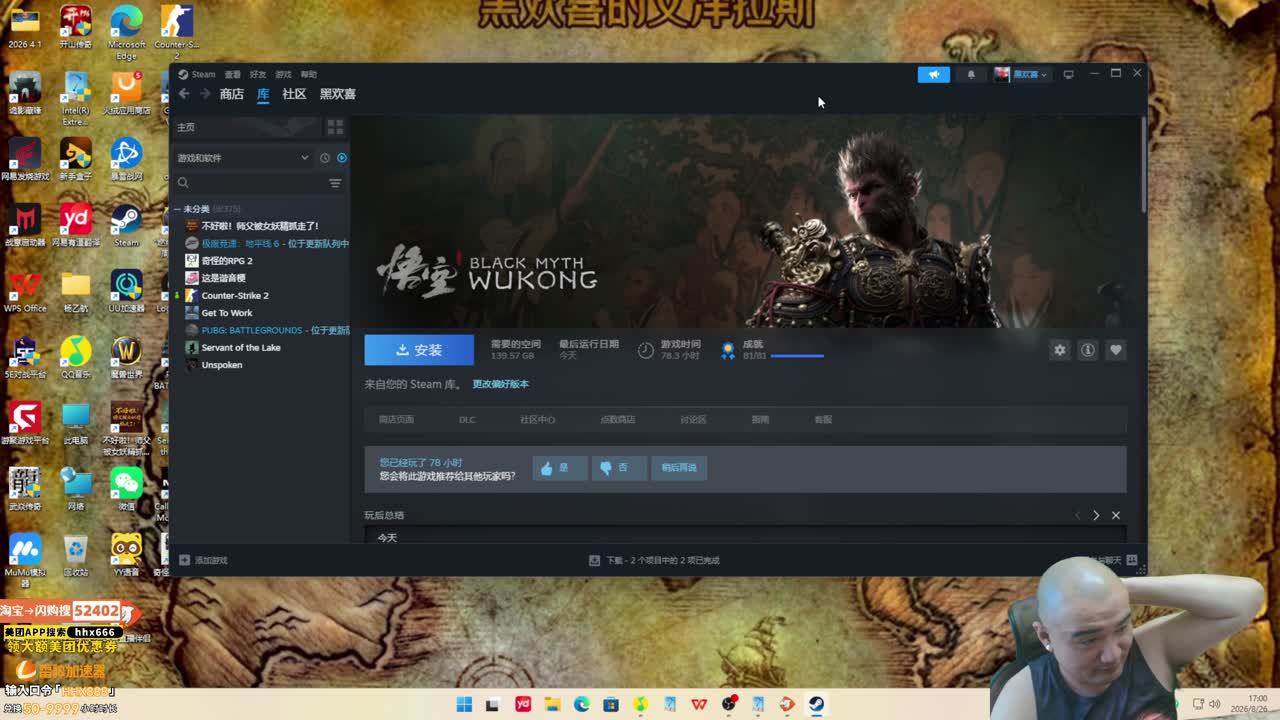Open the 社区中心 (Community Hub) tab
The image size is (1280, 720).
[x=537, y=420]
